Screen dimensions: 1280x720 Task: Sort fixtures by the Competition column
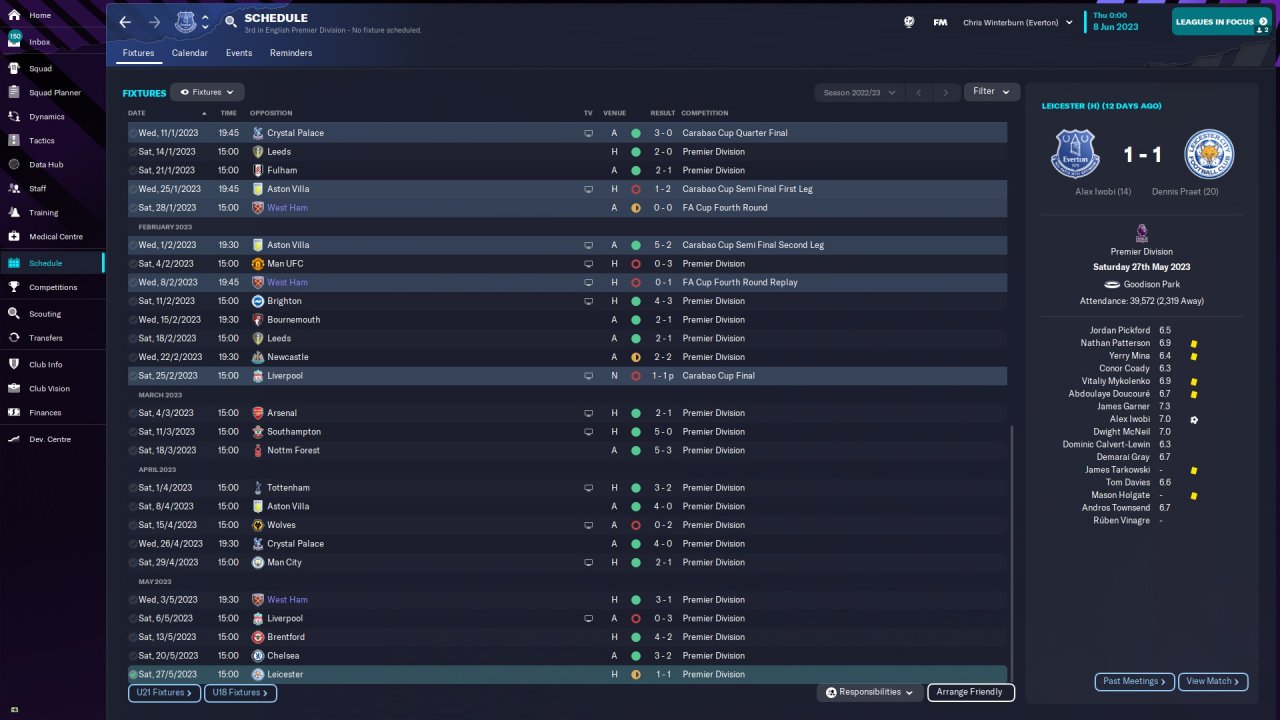705,113
